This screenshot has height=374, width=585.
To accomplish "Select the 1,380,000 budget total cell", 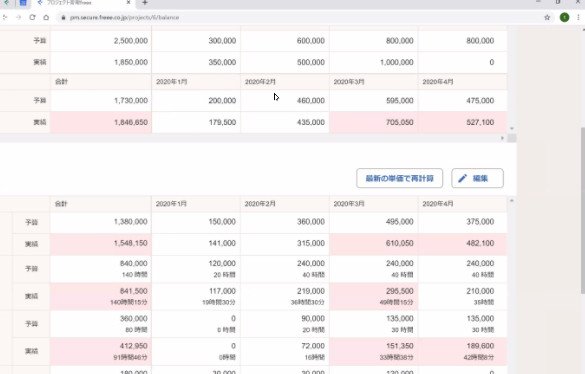I will [101, 222].
